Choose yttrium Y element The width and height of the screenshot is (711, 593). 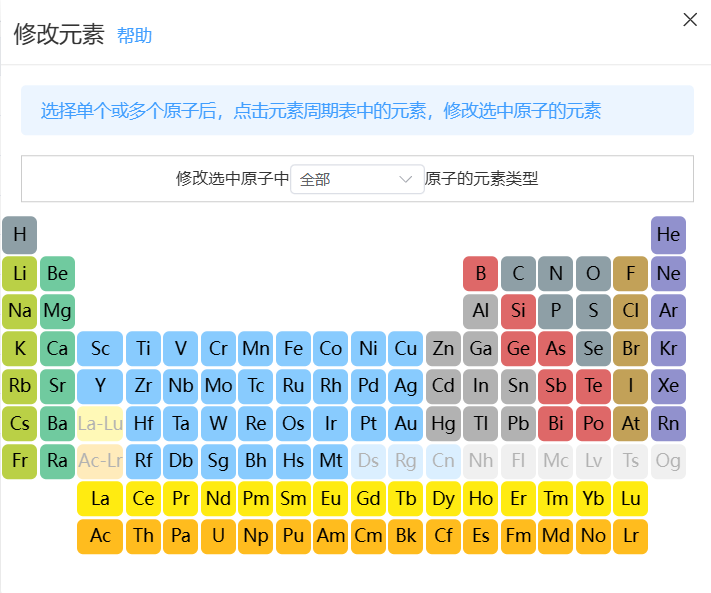point(100,386)
